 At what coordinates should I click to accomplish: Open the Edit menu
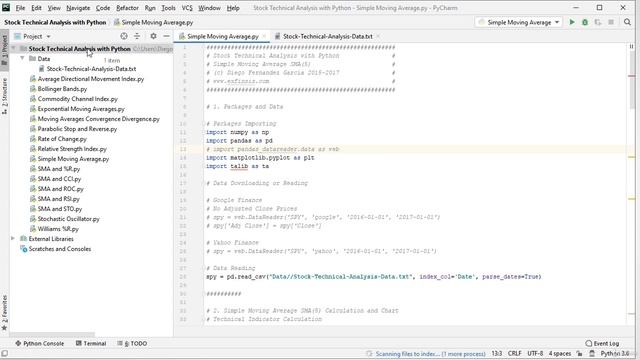coord(36,8)
